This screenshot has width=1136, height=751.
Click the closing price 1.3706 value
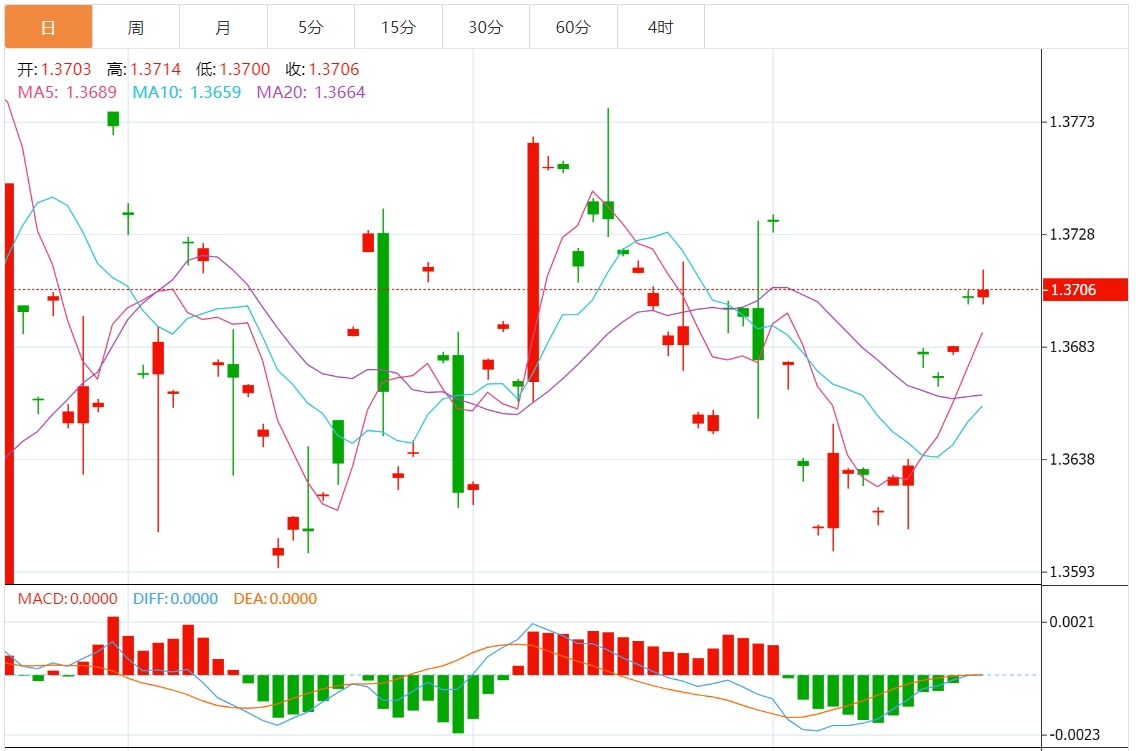334,70
